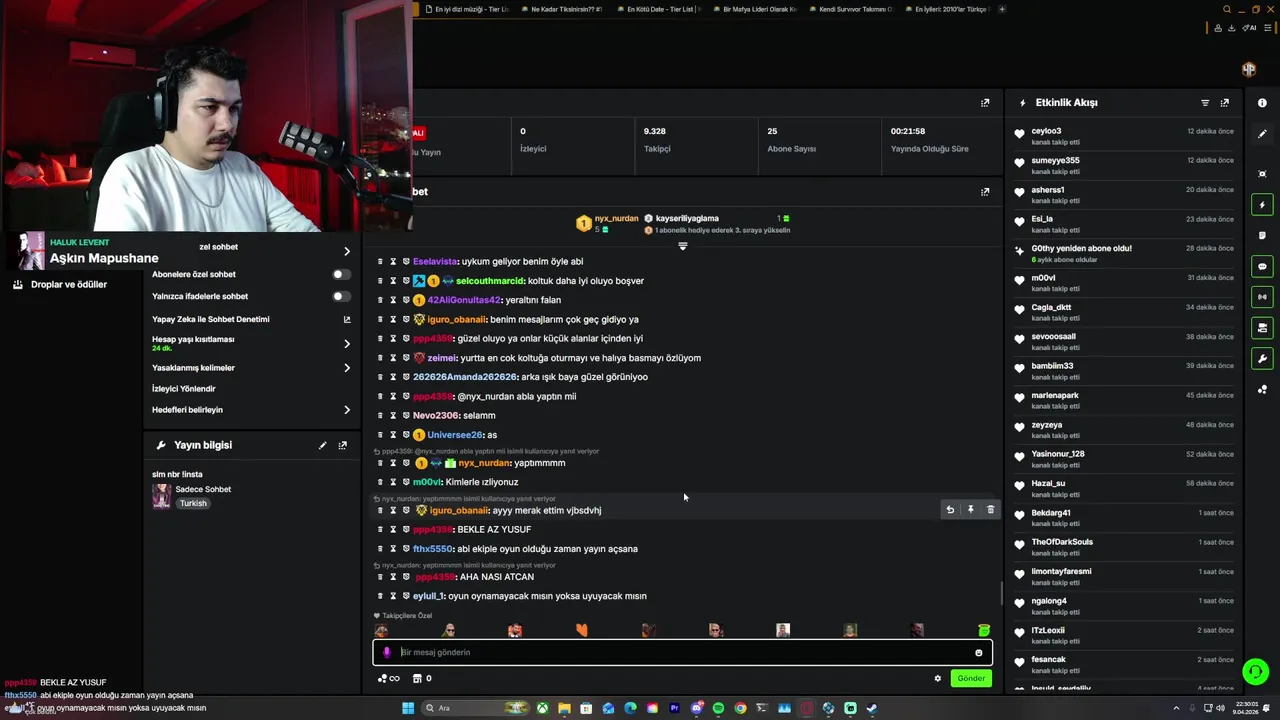This screenshot has height=720, width=1280.
Task: Click the Gönder send button
Action: pyautogui.click(x=971, y=679)
